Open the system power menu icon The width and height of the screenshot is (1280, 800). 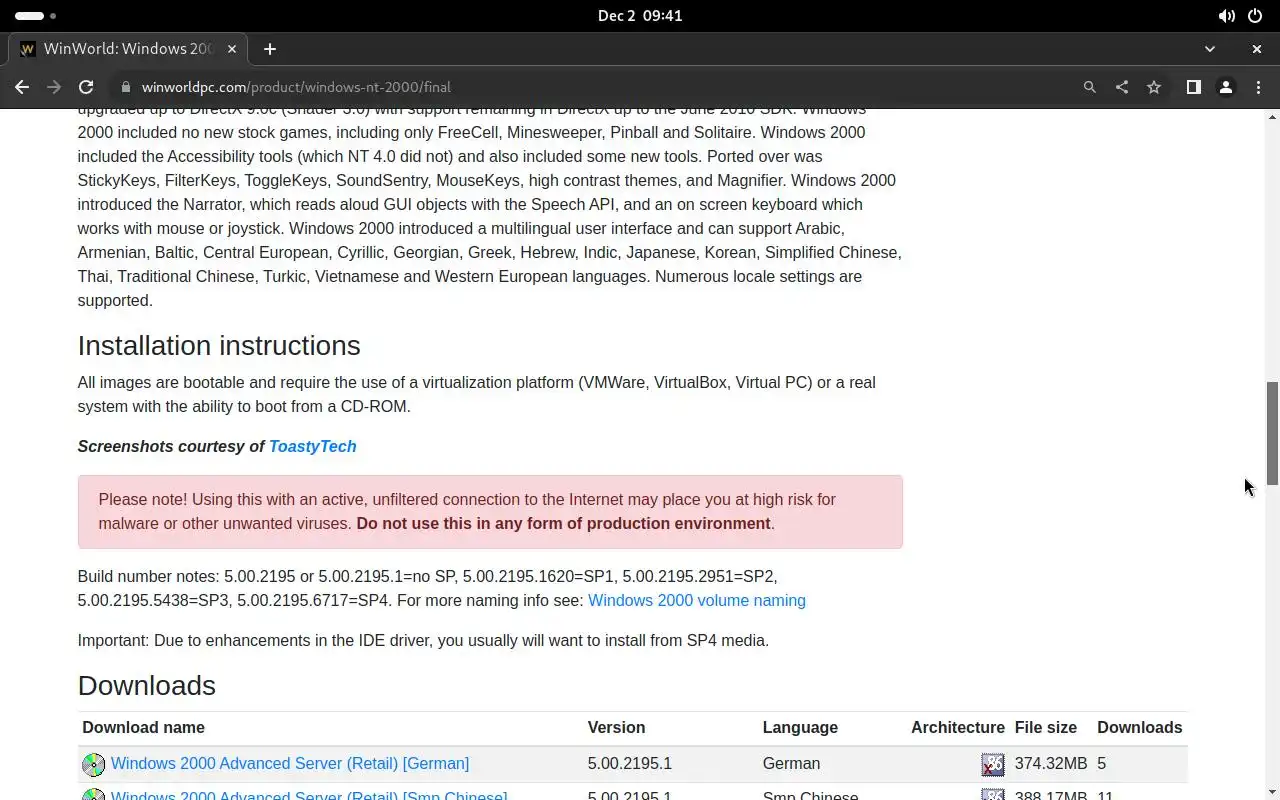tap(1255, 16)
